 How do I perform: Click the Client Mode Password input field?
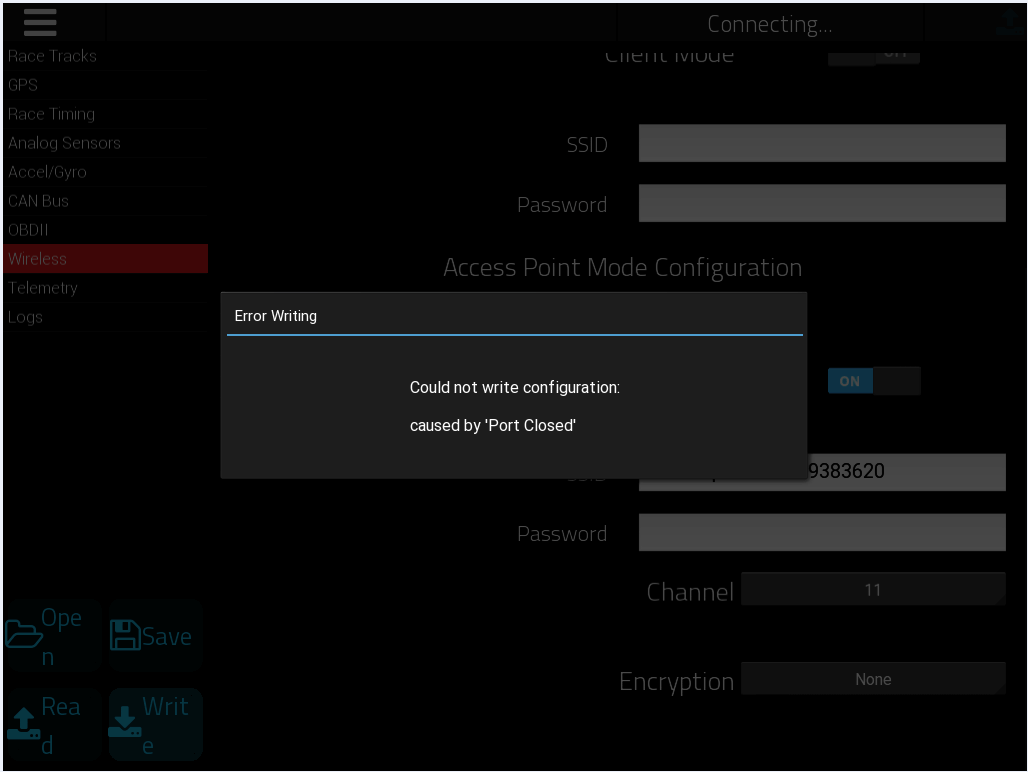click(822, 203)
